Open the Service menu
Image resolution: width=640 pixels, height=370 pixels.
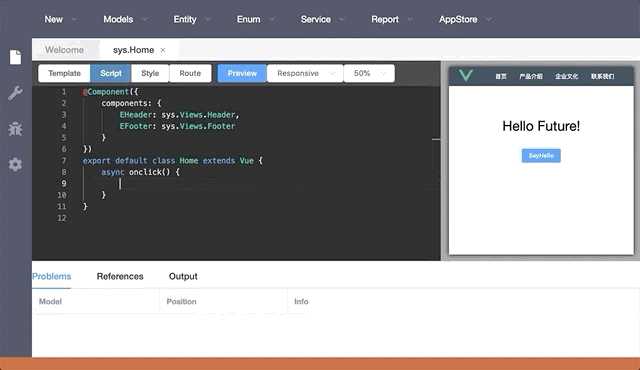coord(316,20)
